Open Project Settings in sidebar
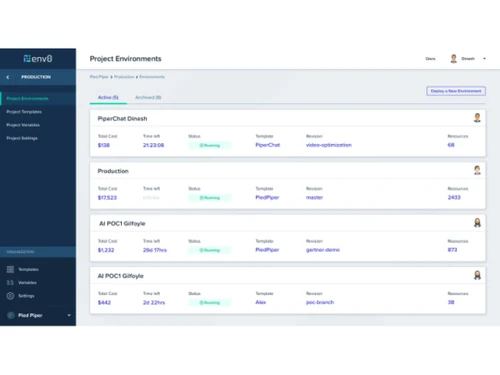The height and width of the screenshot is (375, 500). tap(22, 138)
